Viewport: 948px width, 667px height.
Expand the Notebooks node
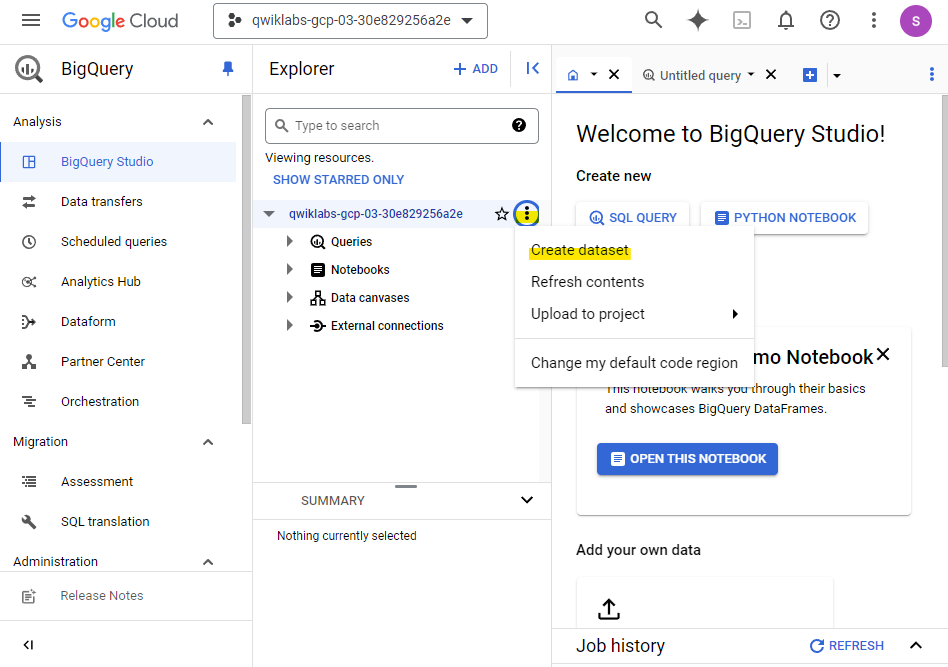290,269
